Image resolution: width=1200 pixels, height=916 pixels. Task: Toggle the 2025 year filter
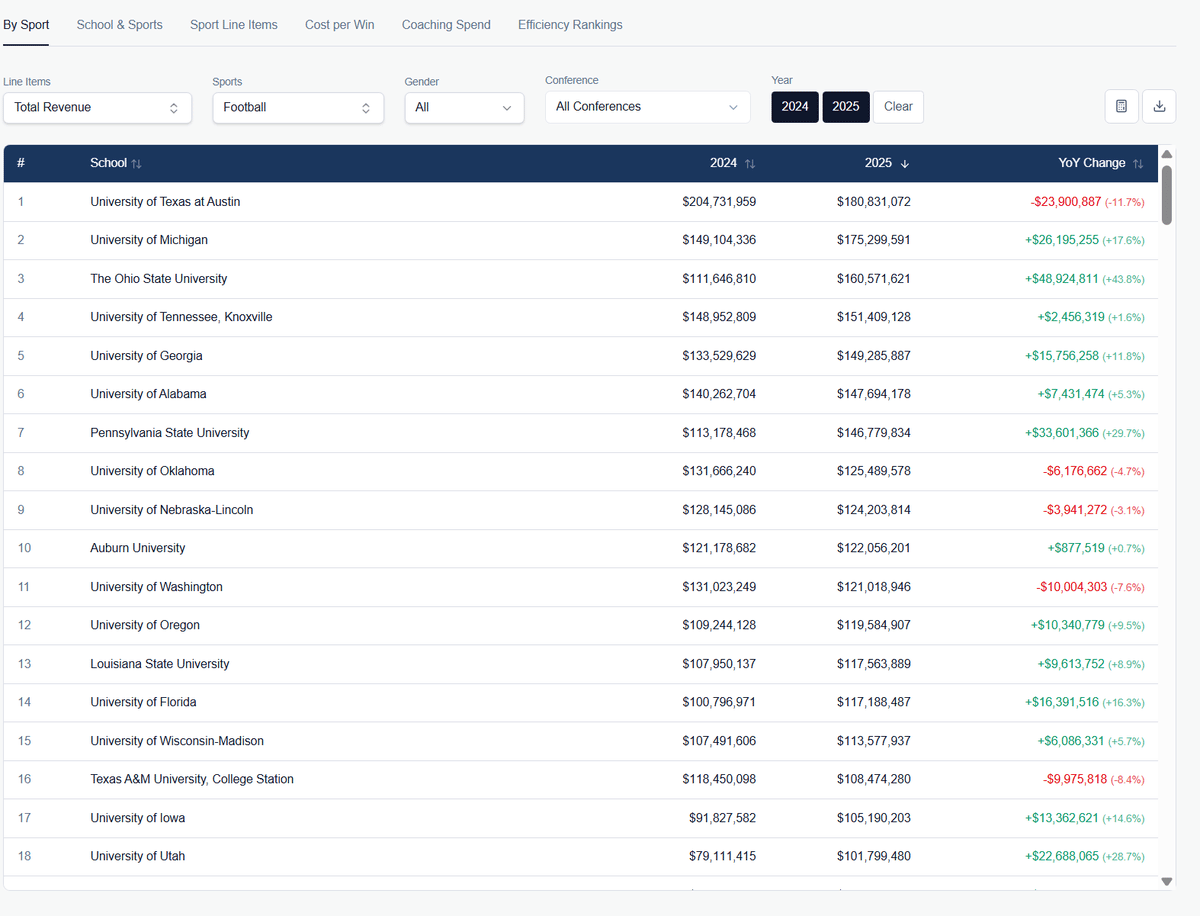[846, 107]
